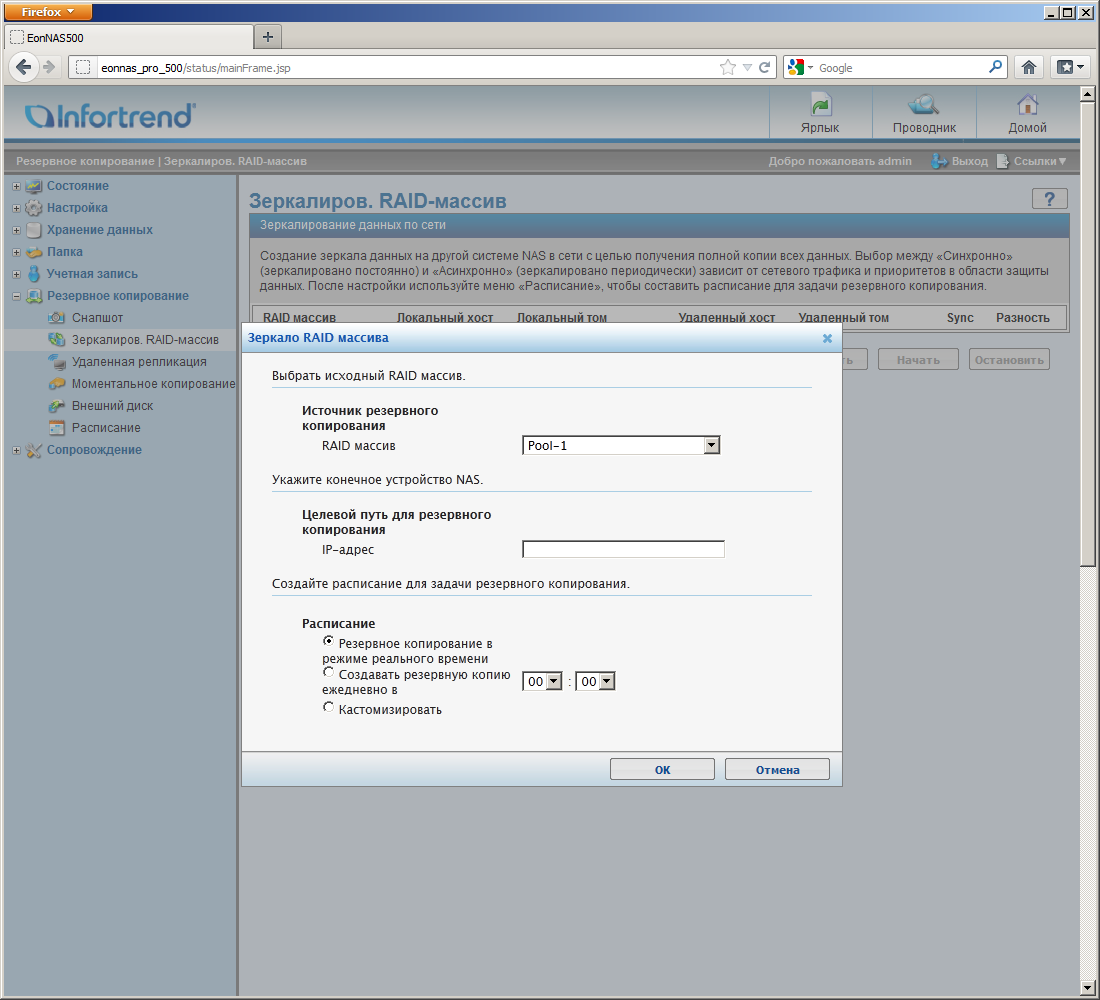This screenshot has height=1000, width=1100.
Task: Click the Выход logout link
Action: (970, 161)
